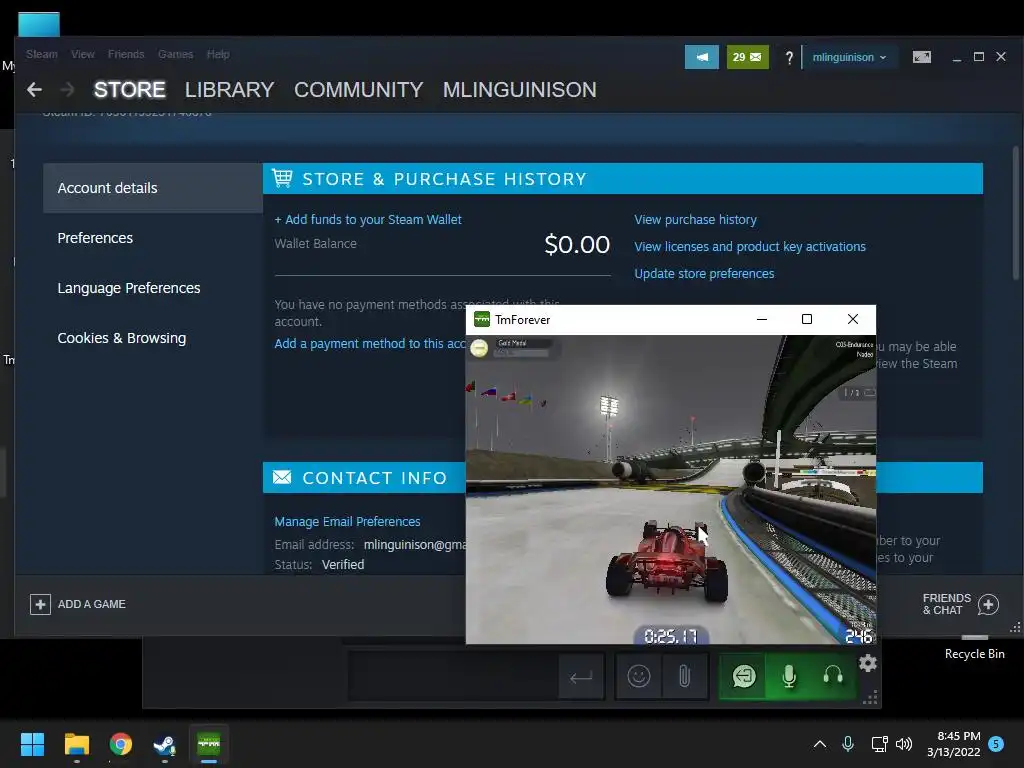Image resolution: width=1024 pixels, height=768 pixels.
Task: Click Add a payment method link
Action: (x=370, y=344)
